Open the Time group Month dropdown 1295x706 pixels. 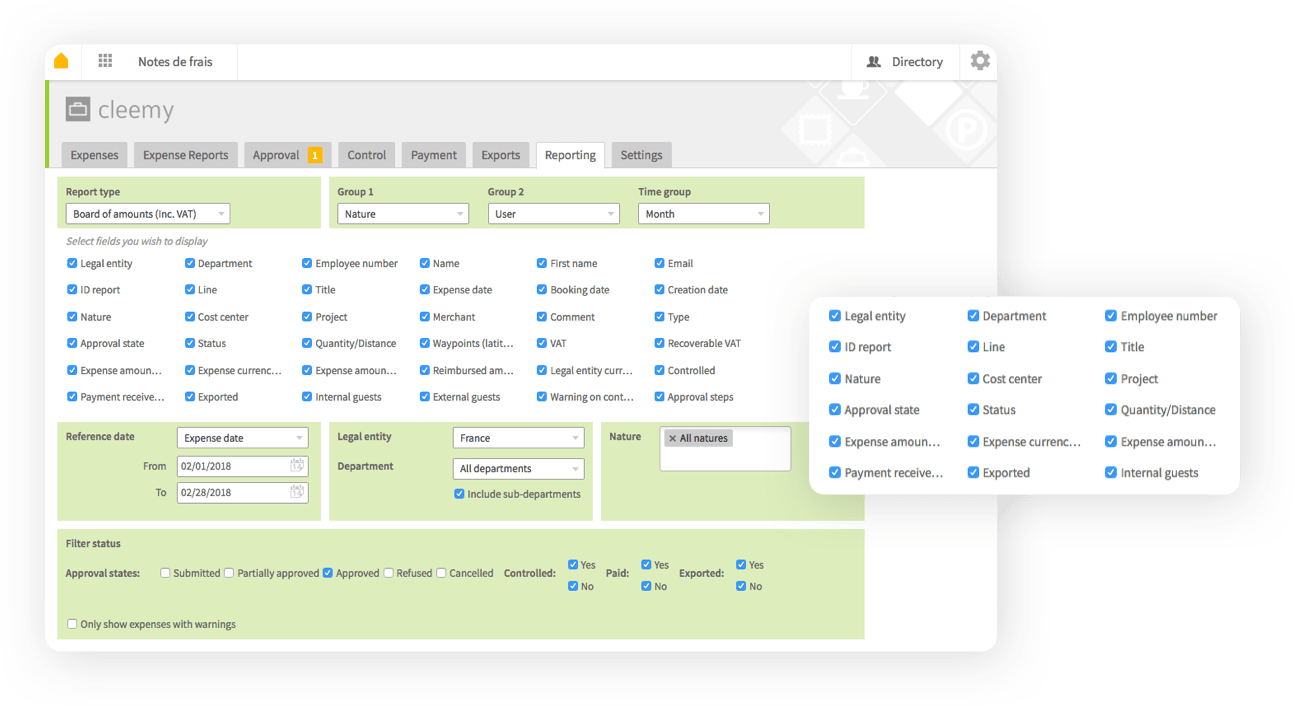[x=704, y=214]
